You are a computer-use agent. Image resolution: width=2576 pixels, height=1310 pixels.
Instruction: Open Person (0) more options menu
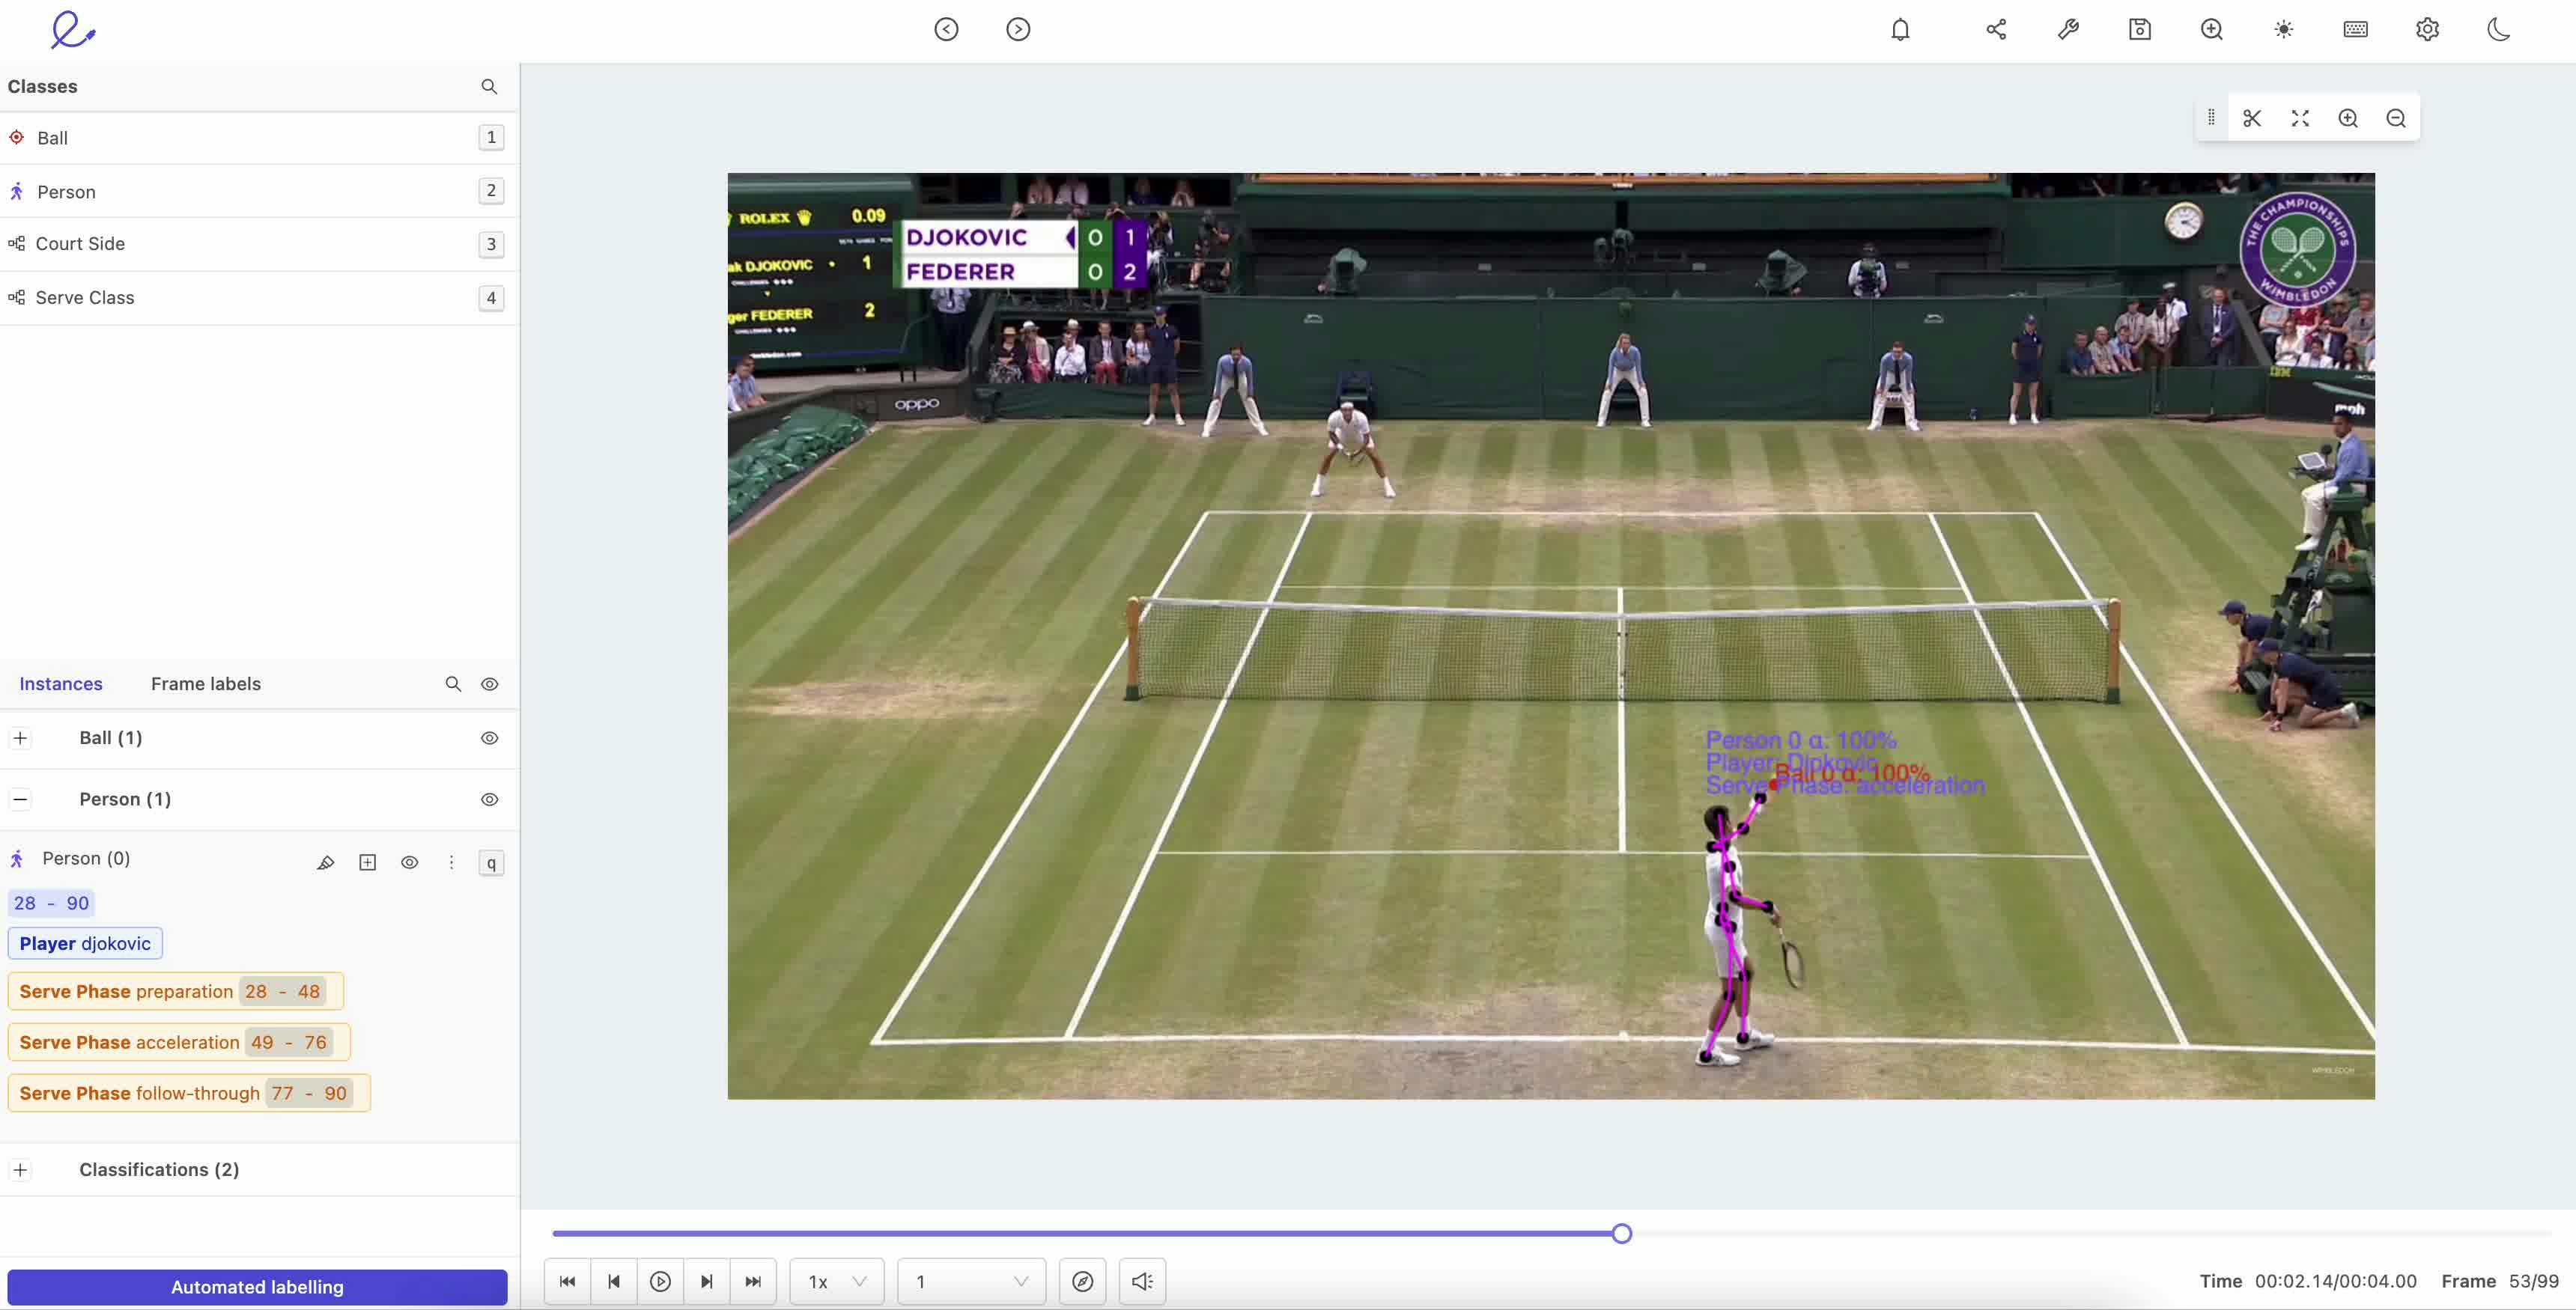pos(451,862)
